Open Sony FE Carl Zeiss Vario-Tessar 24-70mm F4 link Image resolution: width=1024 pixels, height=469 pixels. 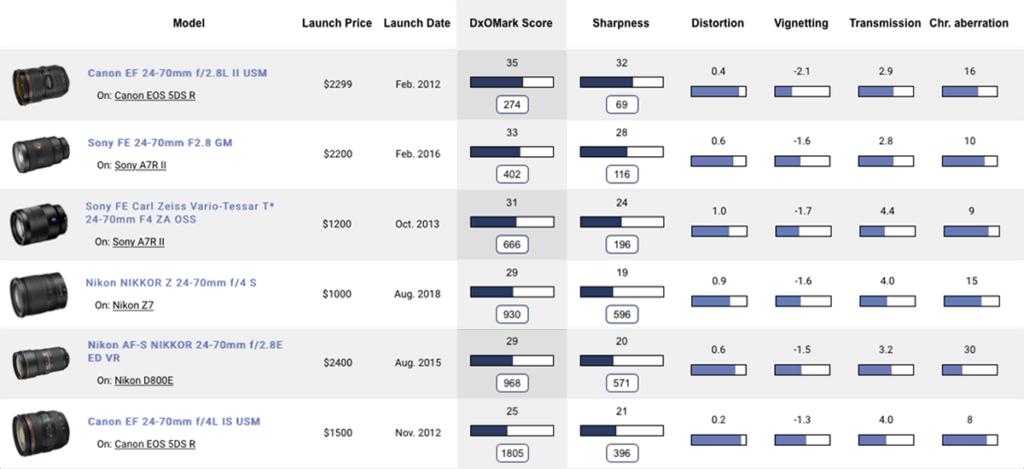coord(180,213)
